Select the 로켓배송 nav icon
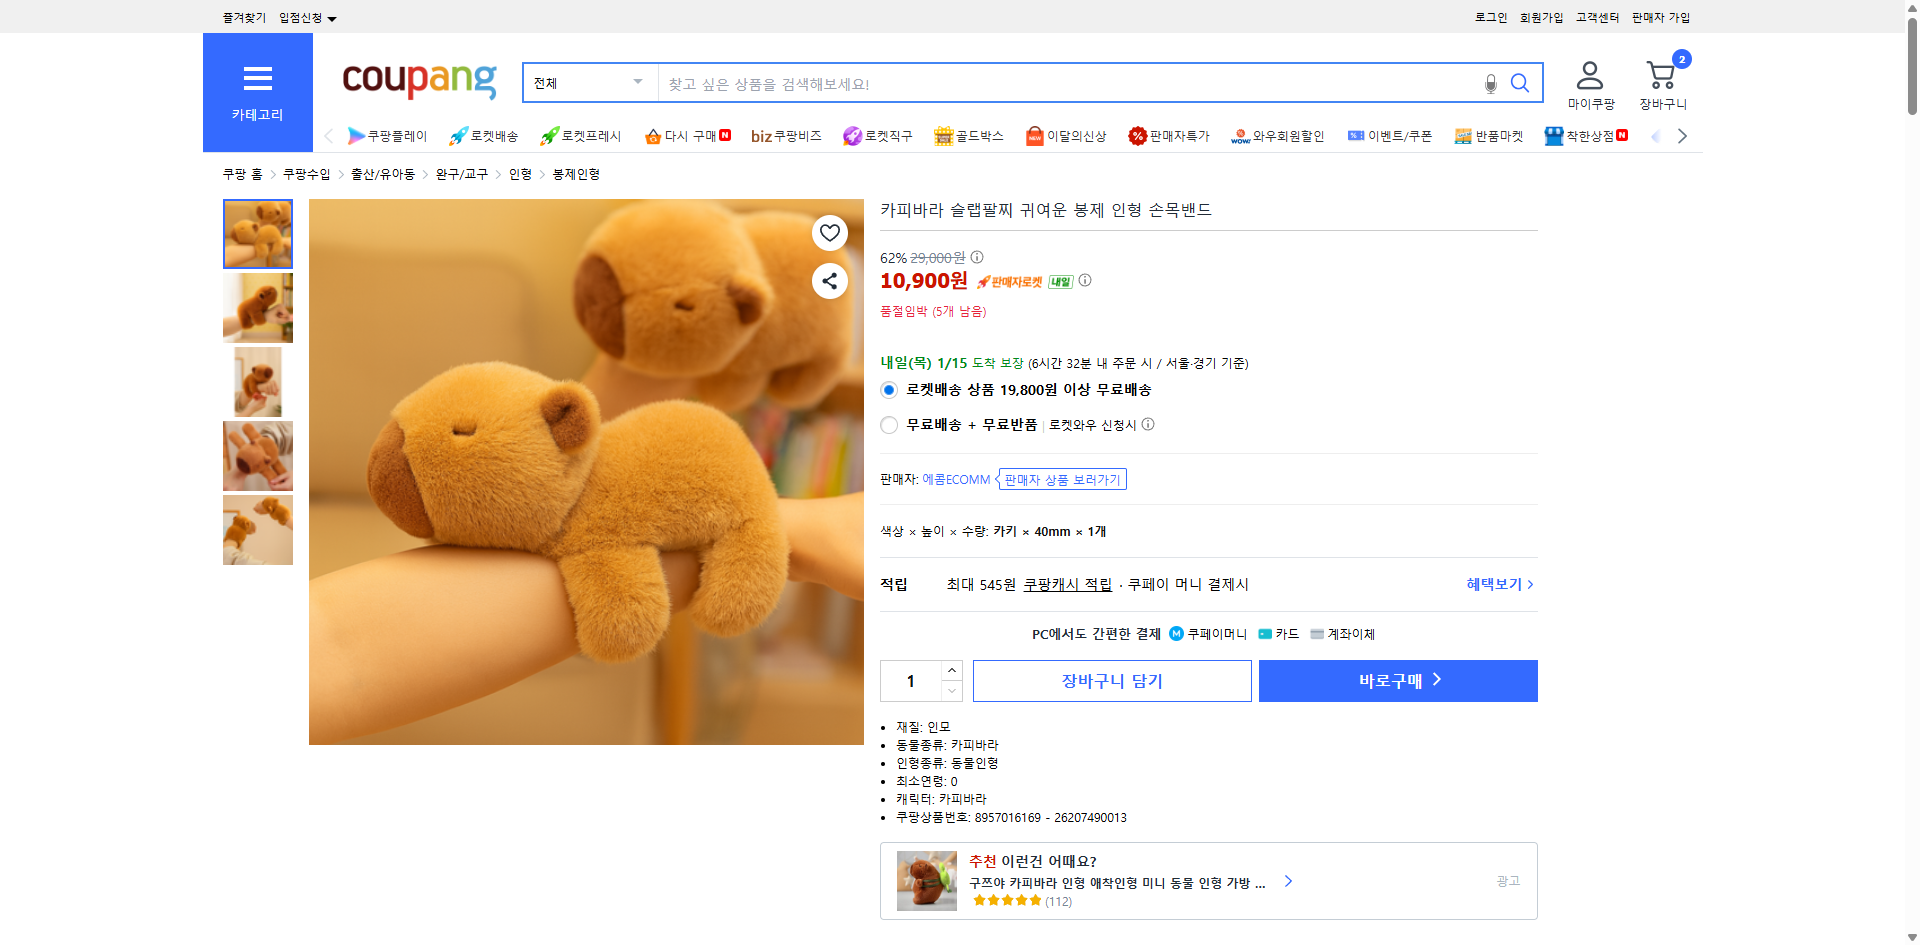The image size is (1920, 945). (484, 136)
